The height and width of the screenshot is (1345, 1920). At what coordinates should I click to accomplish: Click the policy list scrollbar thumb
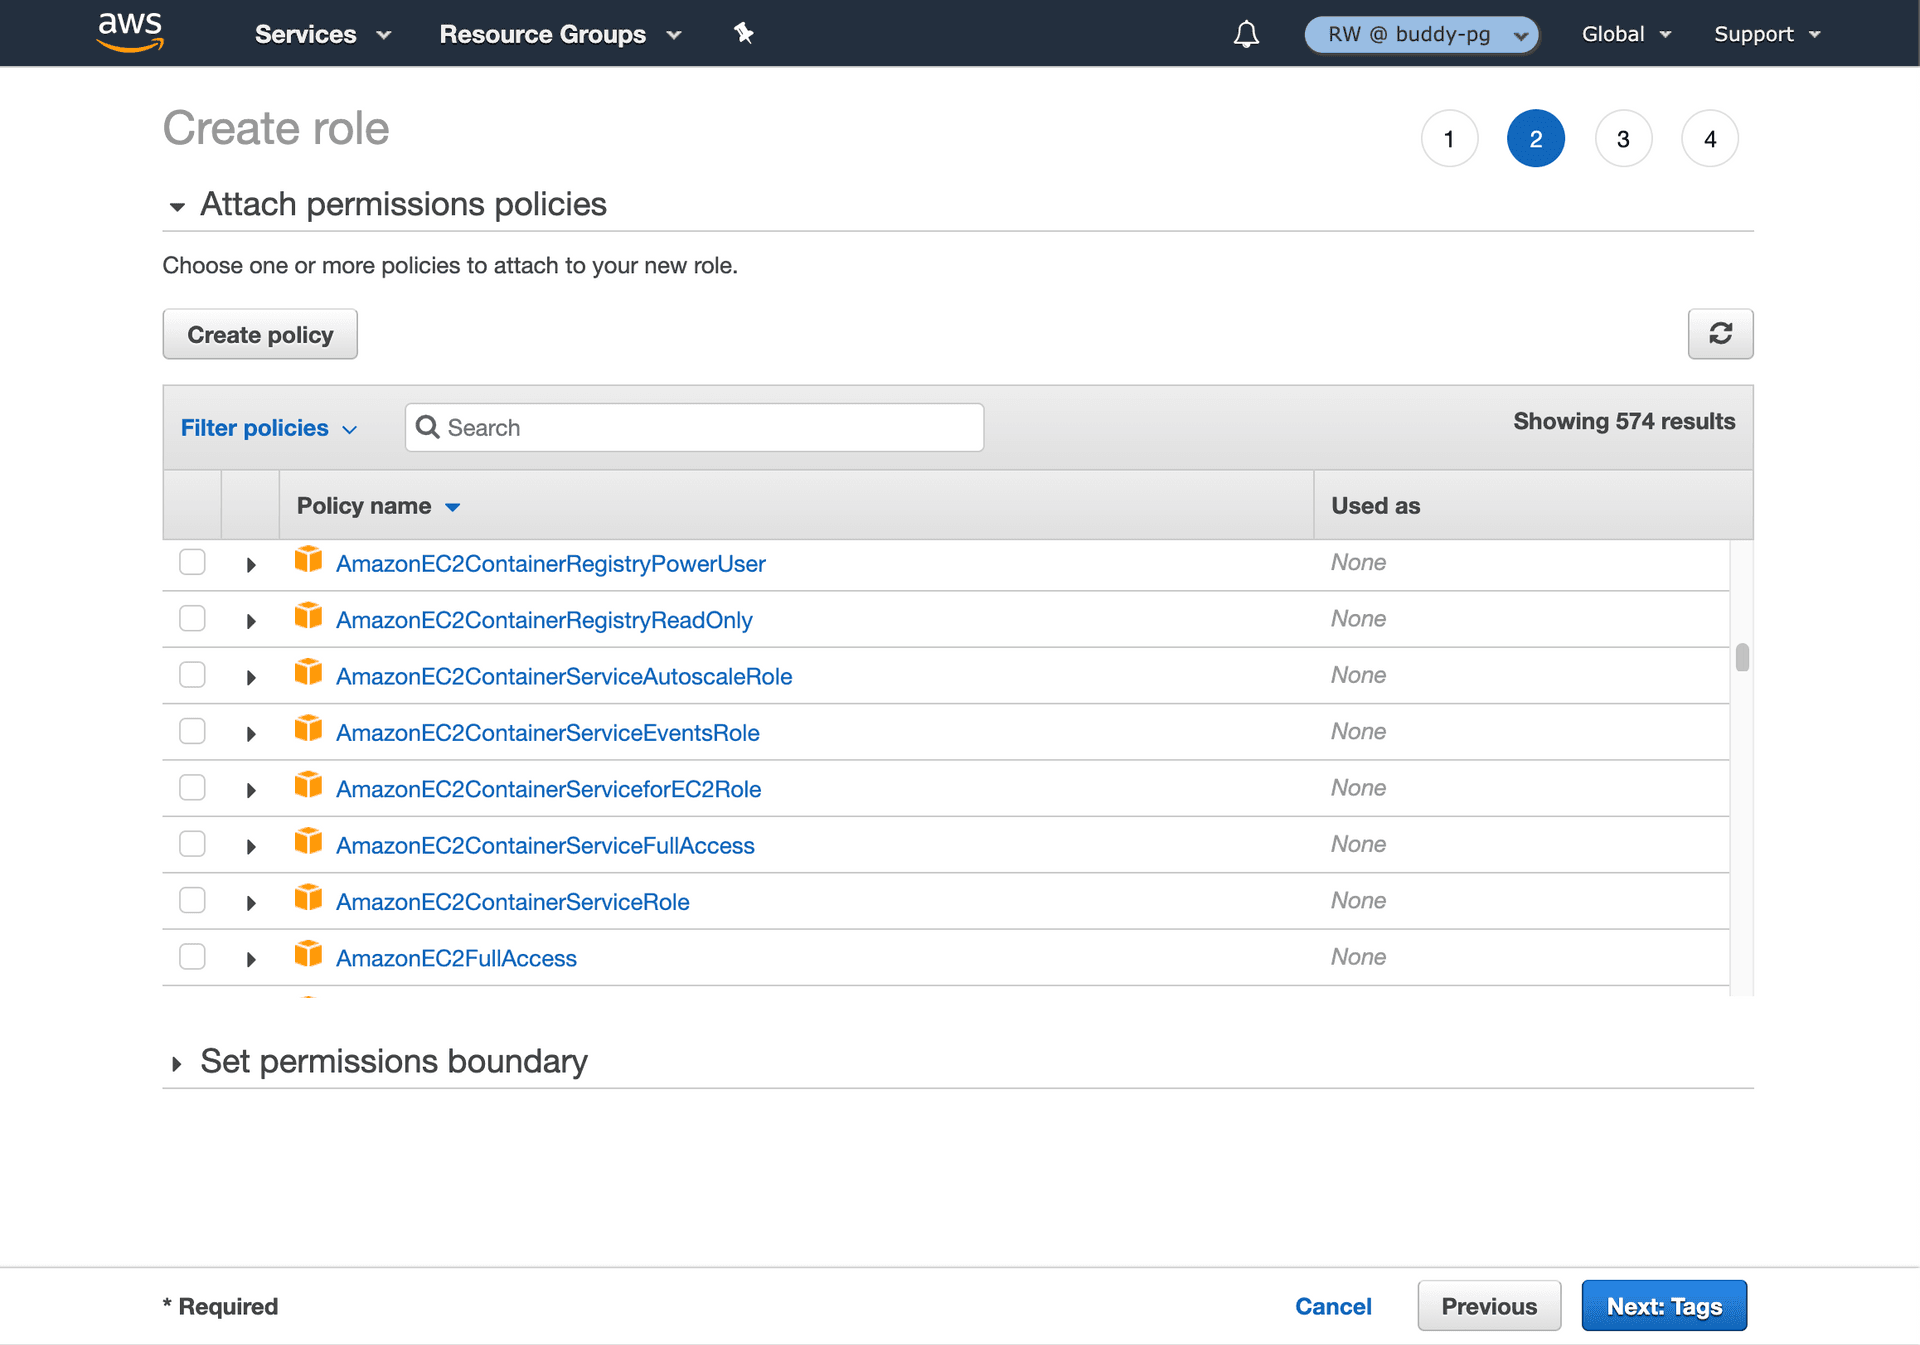[x=1742, y=657]
